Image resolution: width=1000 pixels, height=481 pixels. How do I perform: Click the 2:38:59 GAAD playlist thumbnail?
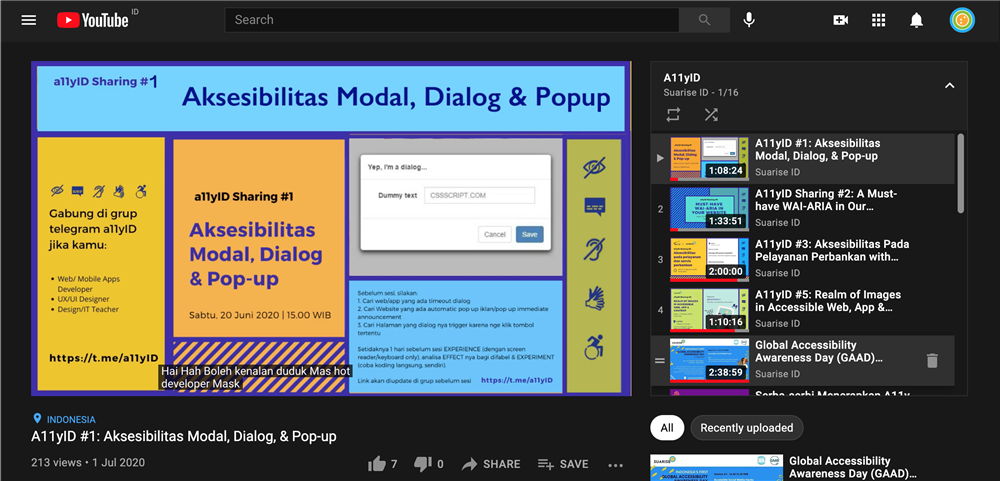[709, 360]
